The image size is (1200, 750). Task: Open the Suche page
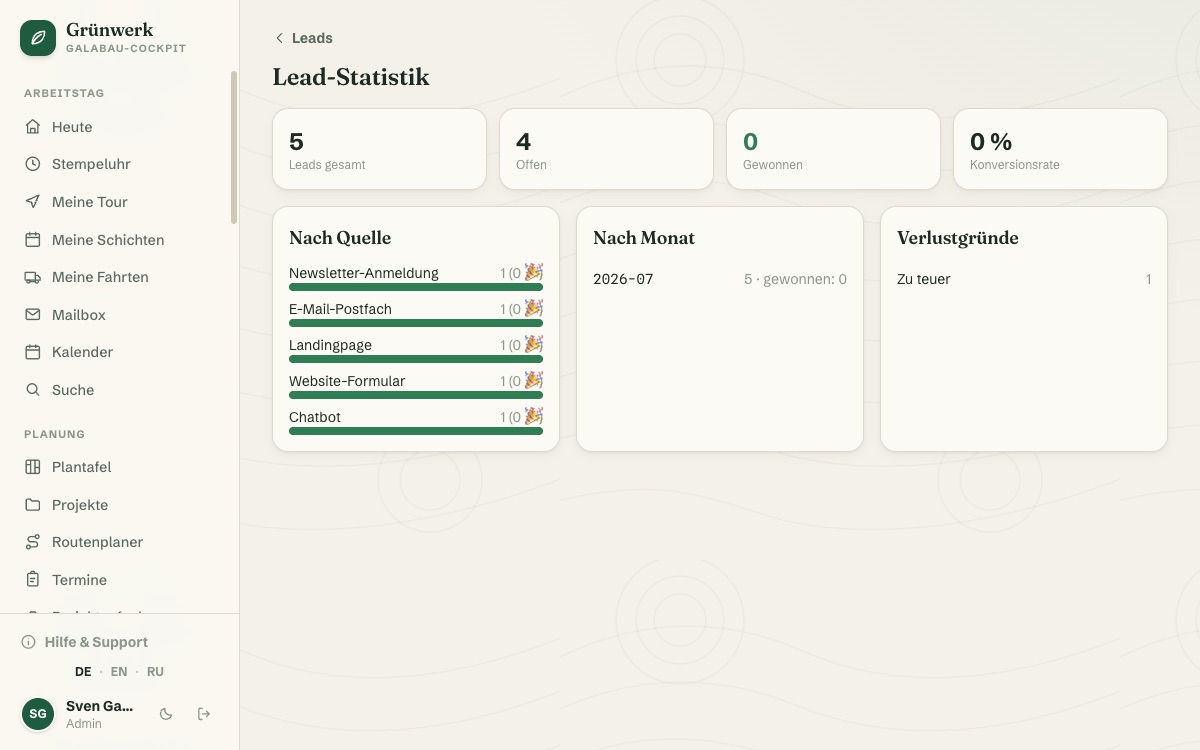point(120,390)
